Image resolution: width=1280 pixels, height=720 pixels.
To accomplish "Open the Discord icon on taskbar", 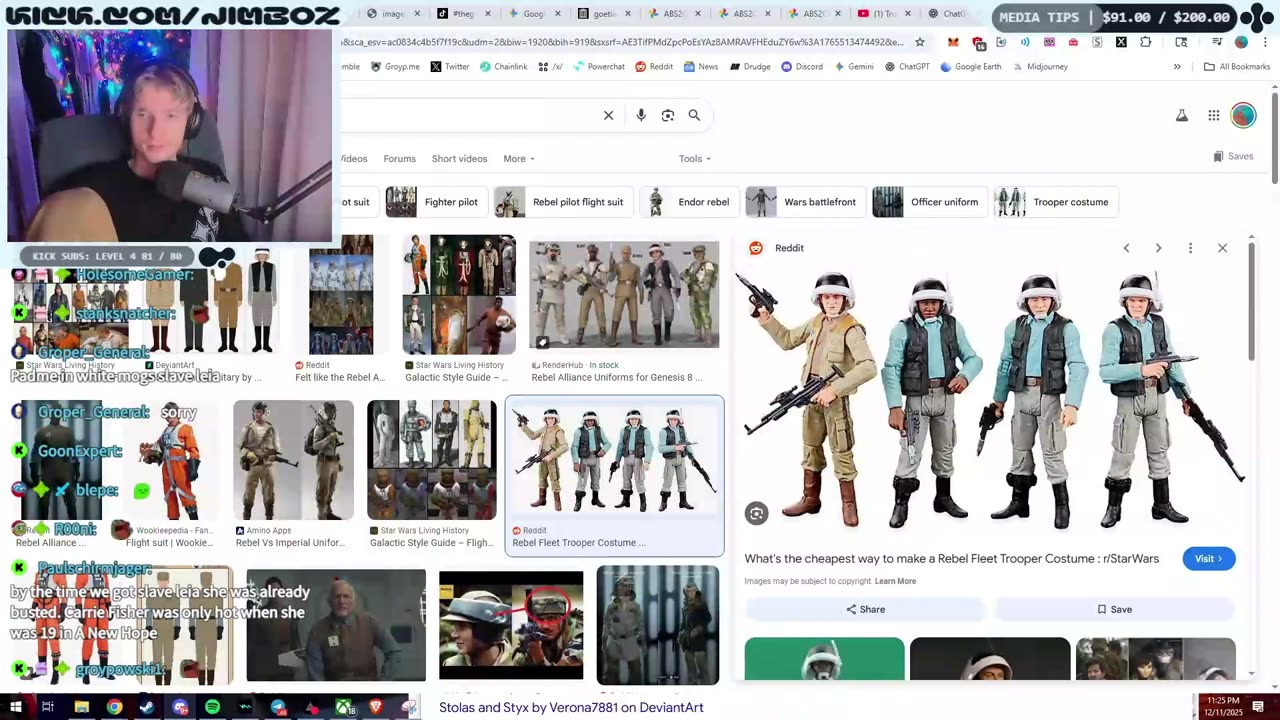I will pyautogui.click(x=180, y=707).
